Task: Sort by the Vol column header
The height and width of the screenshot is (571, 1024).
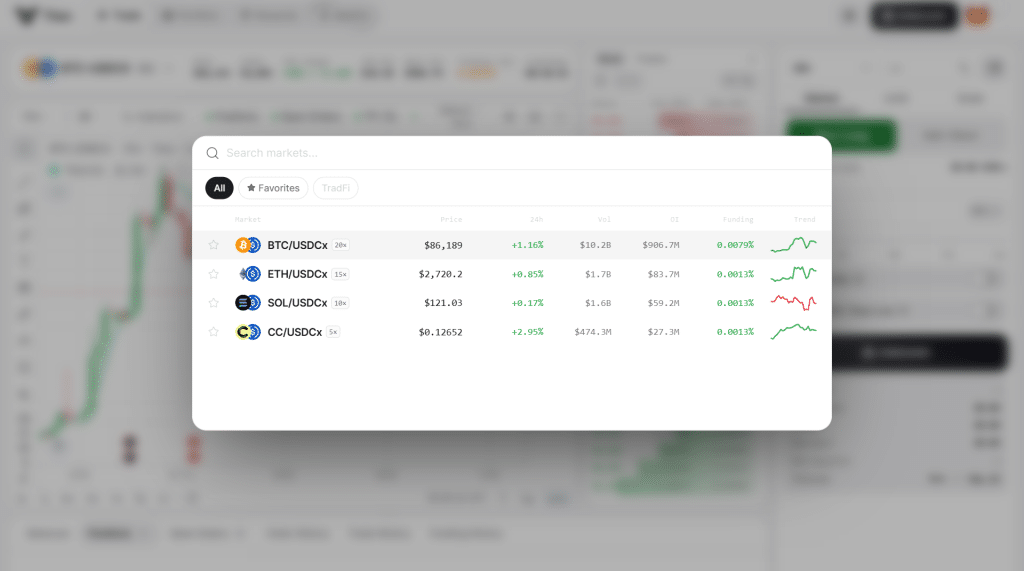Action: pyautogui.click(x=605, y=220)
